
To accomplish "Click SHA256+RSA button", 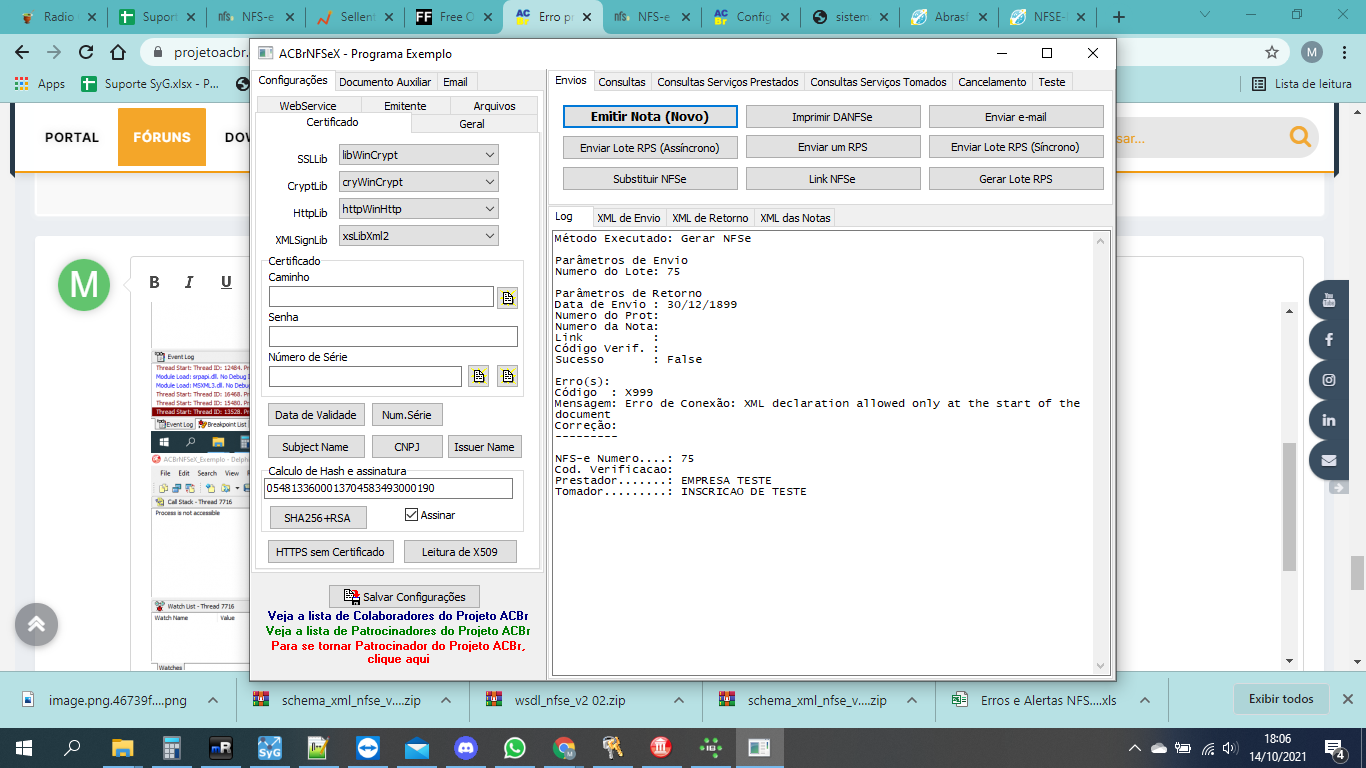I will [318, 518].
